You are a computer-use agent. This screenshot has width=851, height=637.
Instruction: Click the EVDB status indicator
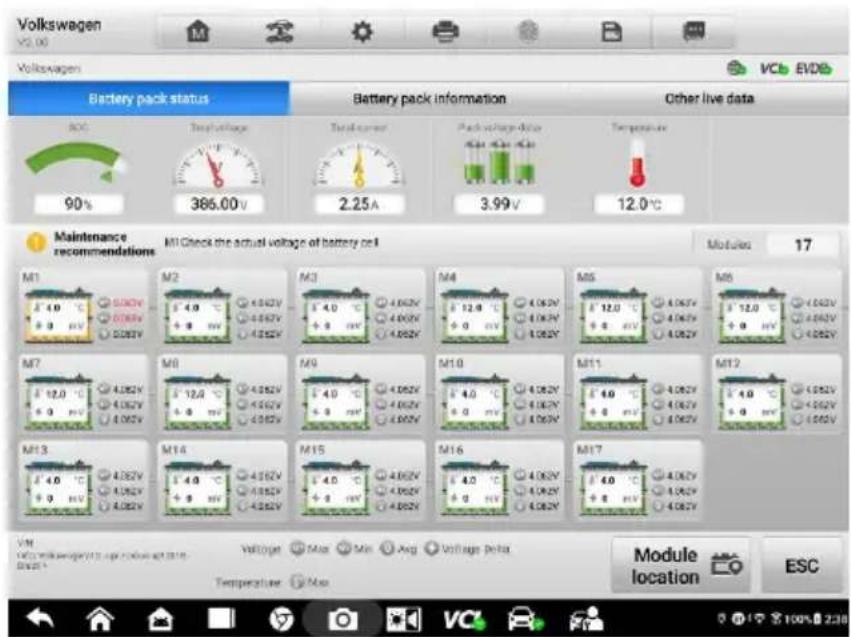tap(814, 68)
